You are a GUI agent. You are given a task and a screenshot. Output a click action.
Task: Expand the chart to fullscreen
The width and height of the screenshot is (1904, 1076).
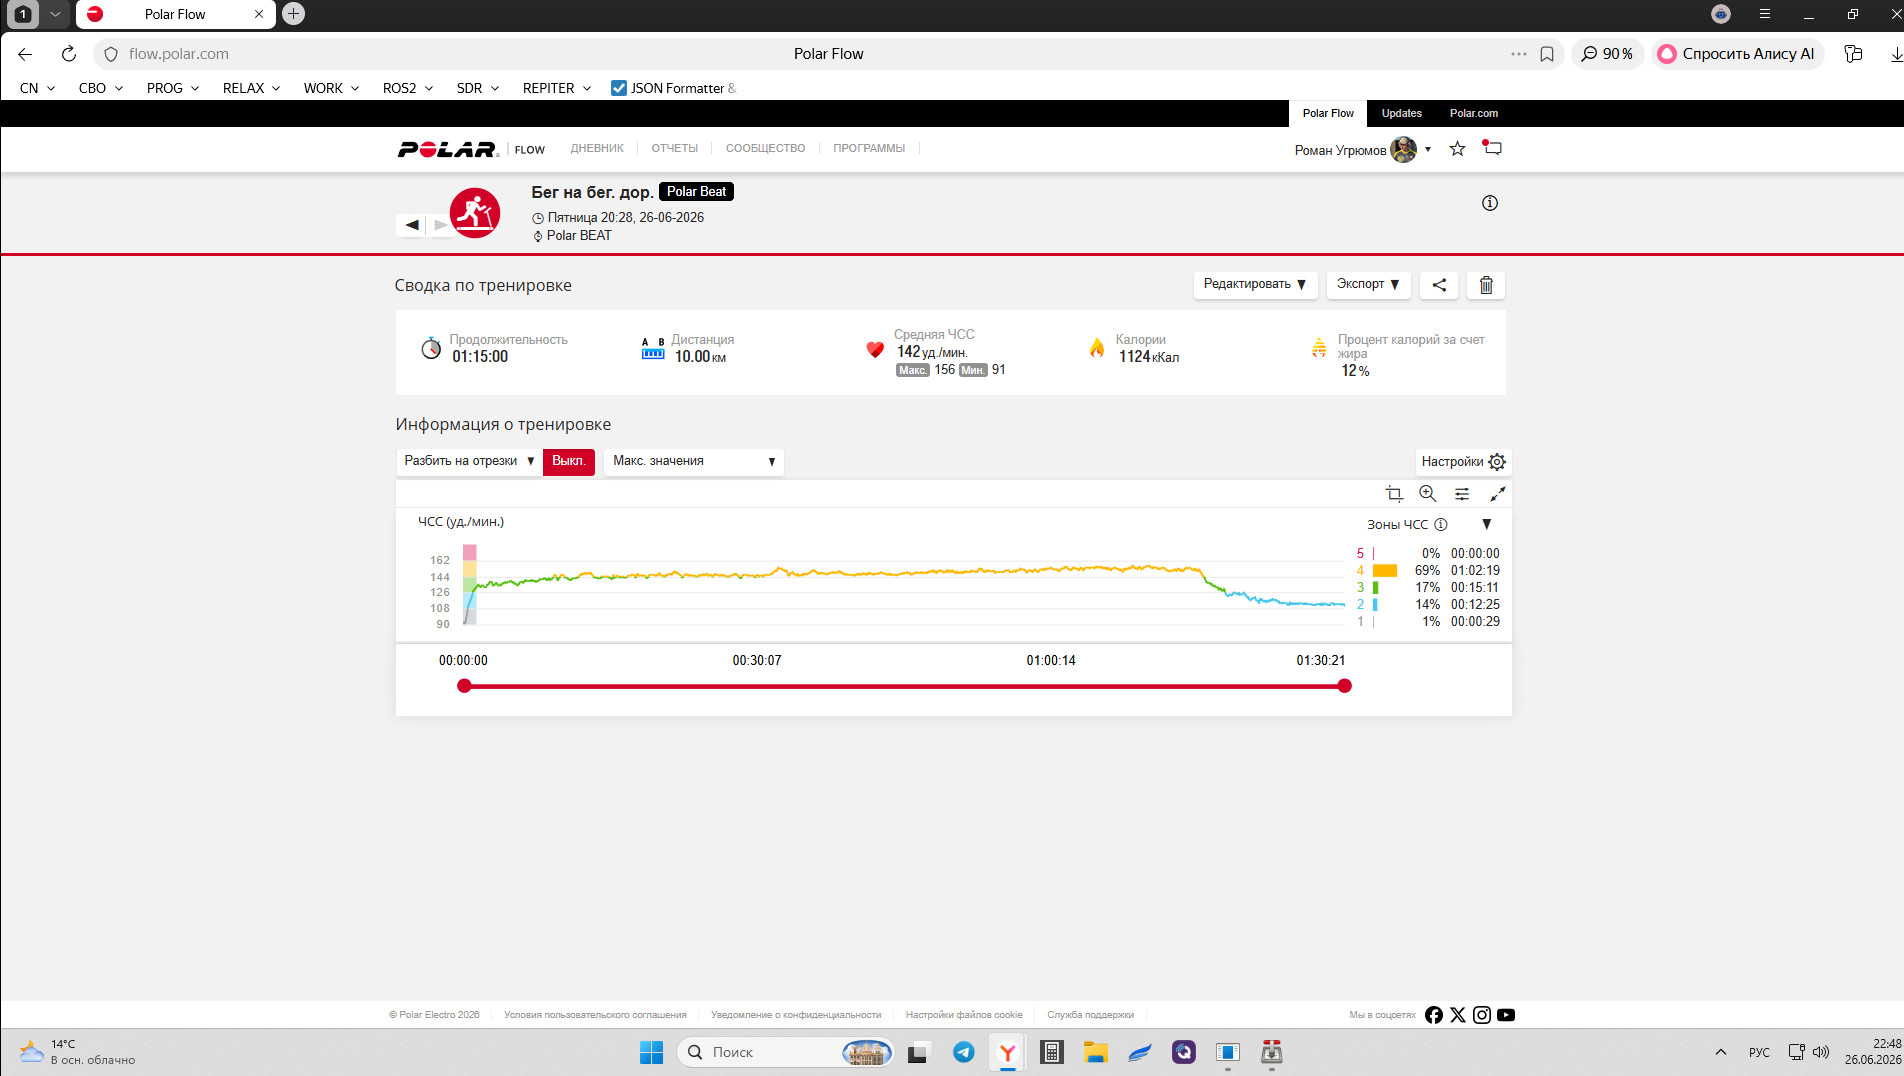(1497, 494)
